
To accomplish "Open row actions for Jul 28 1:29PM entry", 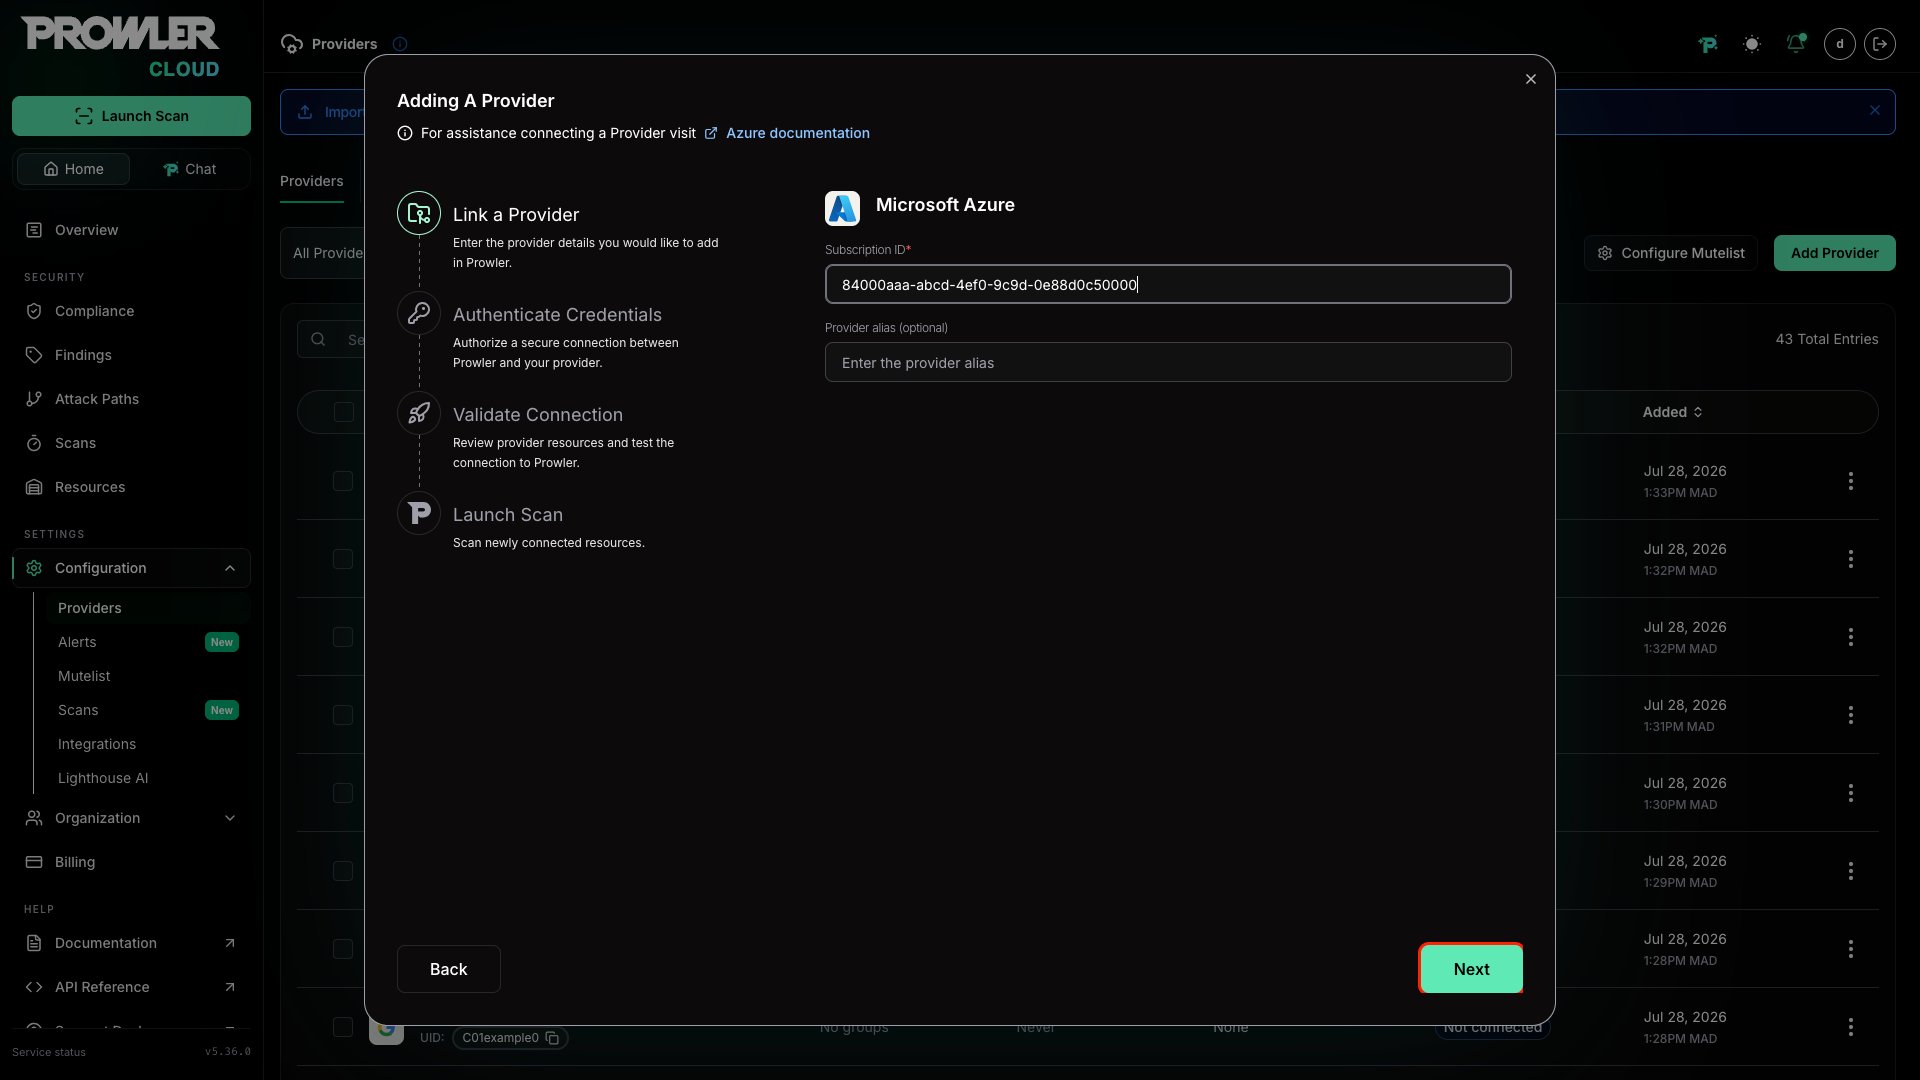I will click(x=1851, y=871).
